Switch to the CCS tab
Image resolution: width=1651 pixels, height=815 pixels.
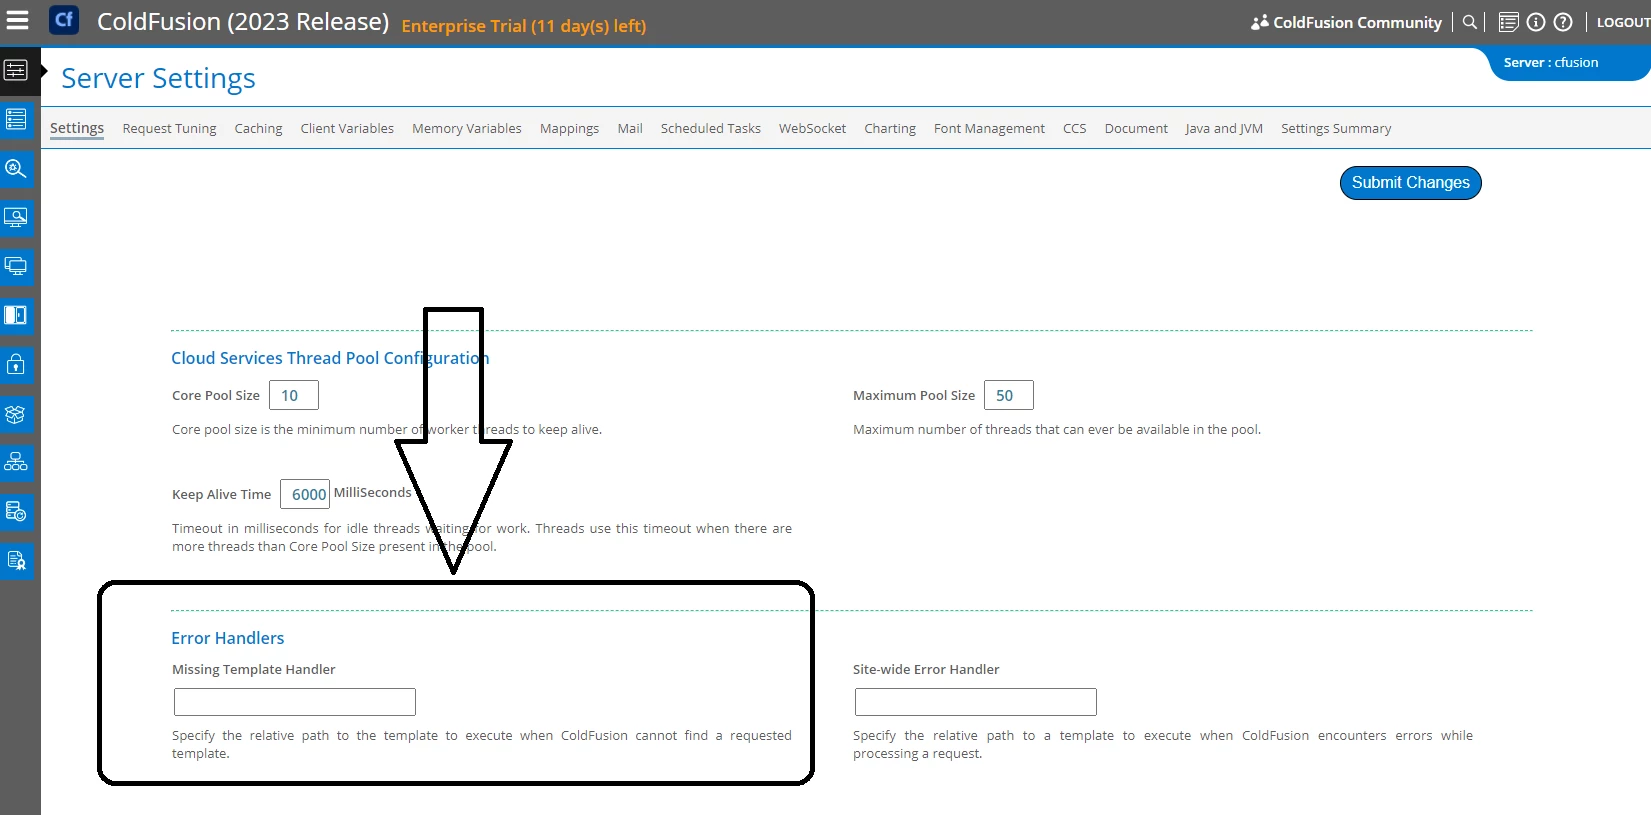pos(1074,128)
